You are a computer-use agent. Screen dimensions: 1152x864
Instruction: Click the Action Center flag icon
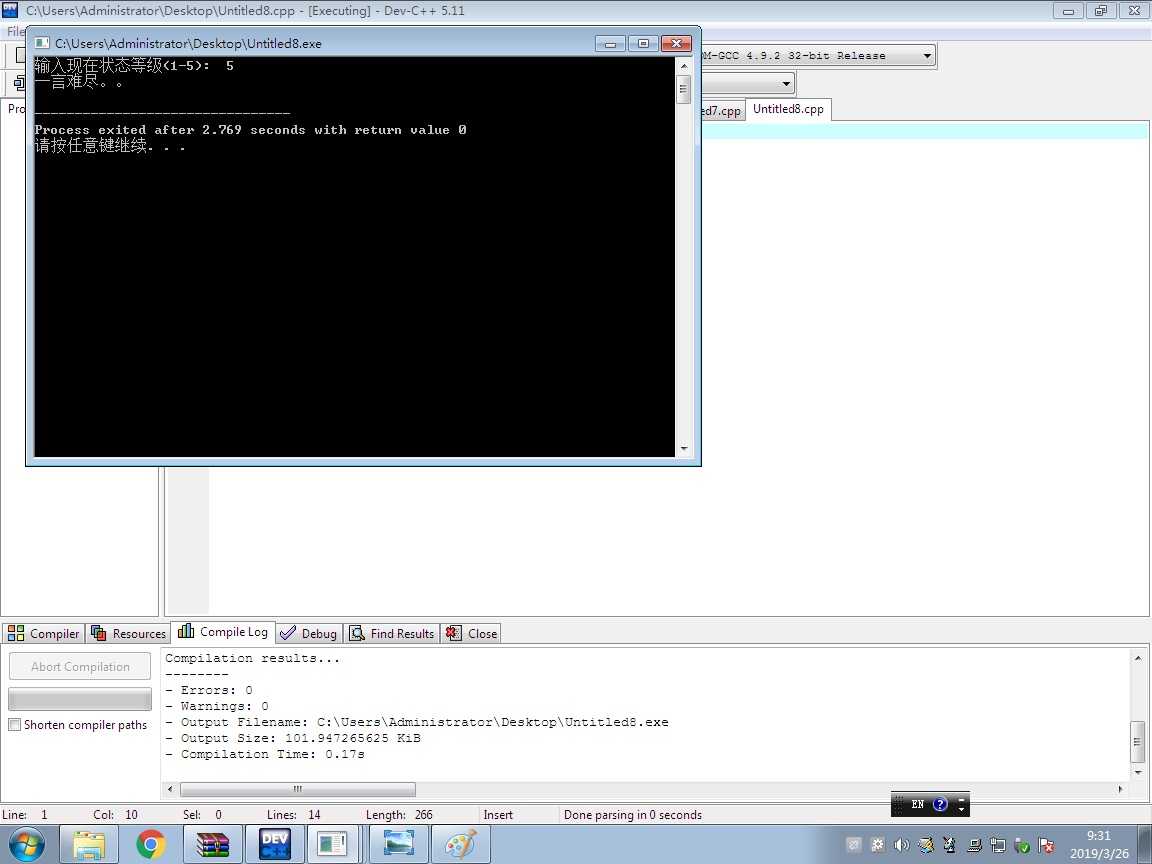[1047, 845]
